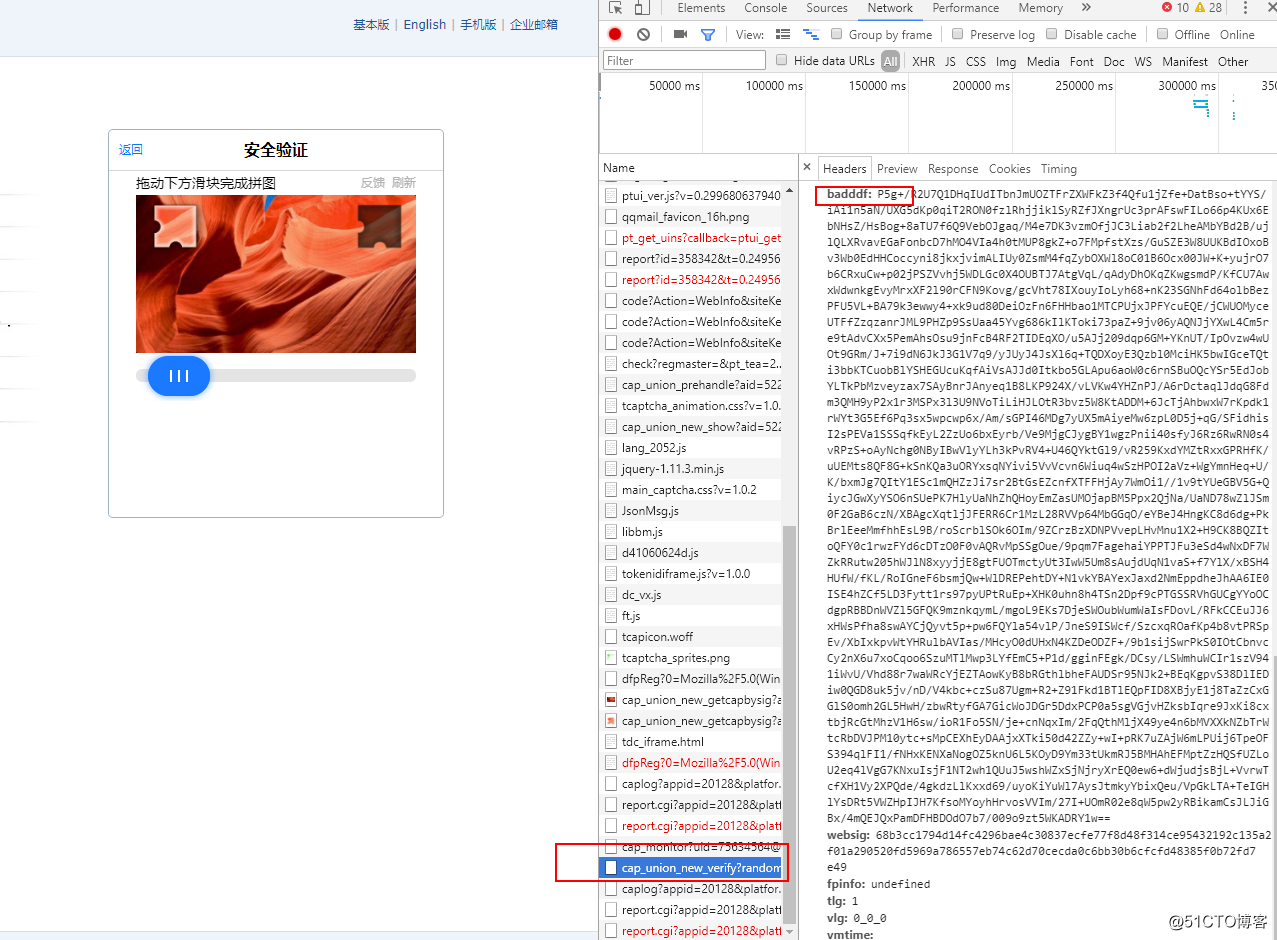Close the request details pane
The width and height of the screenshot is (1277, 940).
807,168
